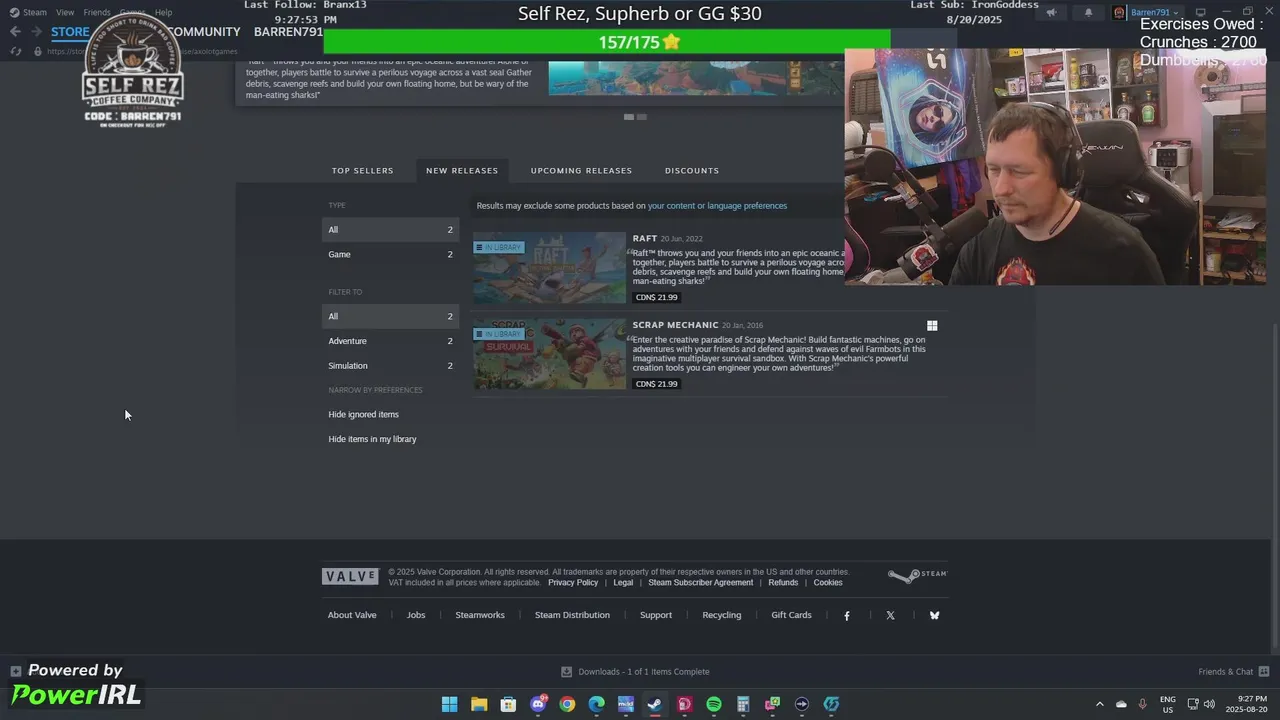Click the Valve logo in the footer
The height and width of the screenshot is (720, 1280).
[x=350, y=576]
